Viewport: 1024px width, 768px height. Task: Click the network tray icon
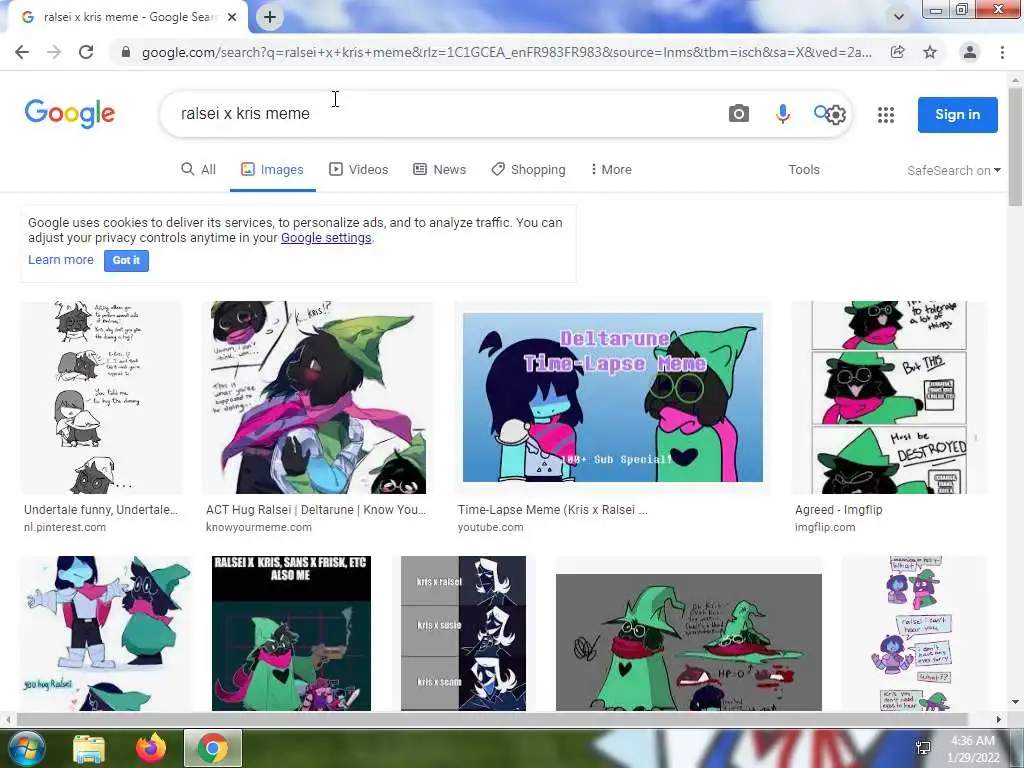tap(923, 748)
